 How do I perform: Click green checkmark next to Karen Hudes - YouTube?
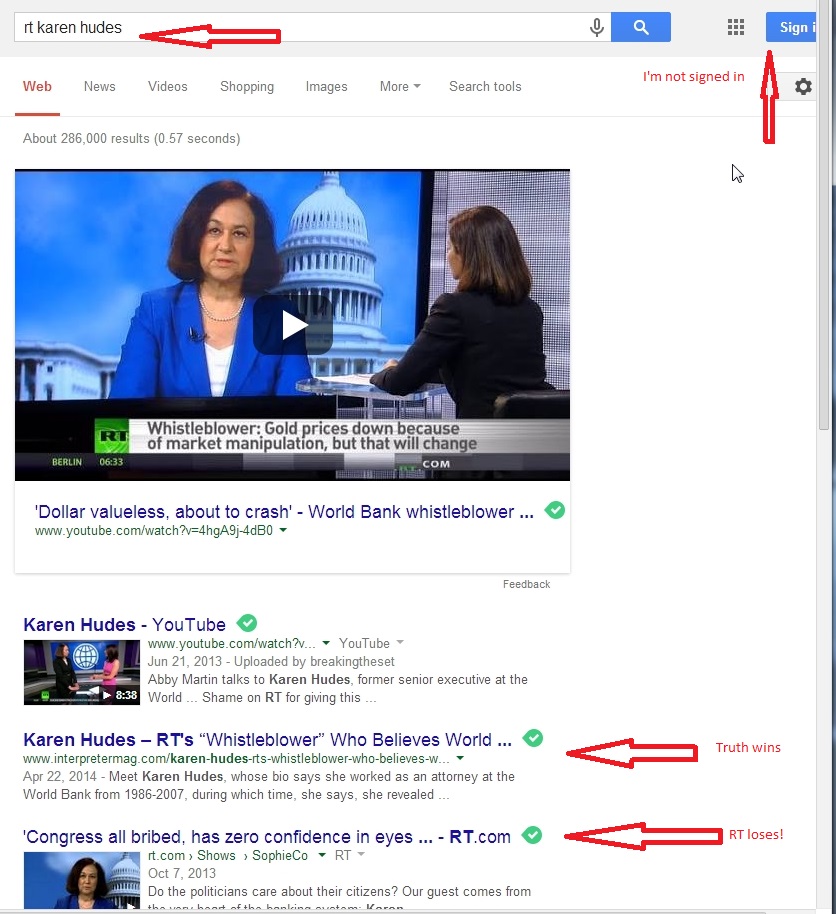(x=246, y=624)
